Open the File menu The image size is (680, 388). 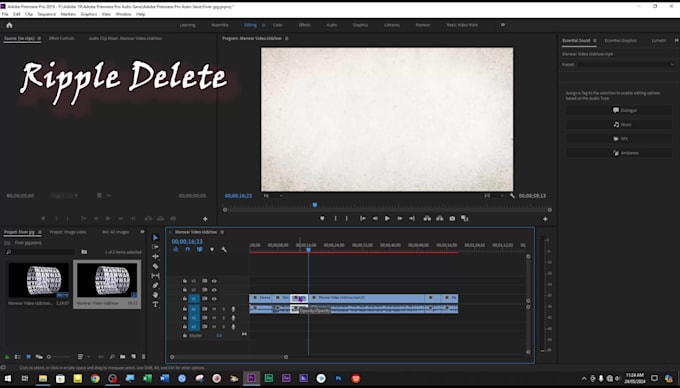point(5,14)
